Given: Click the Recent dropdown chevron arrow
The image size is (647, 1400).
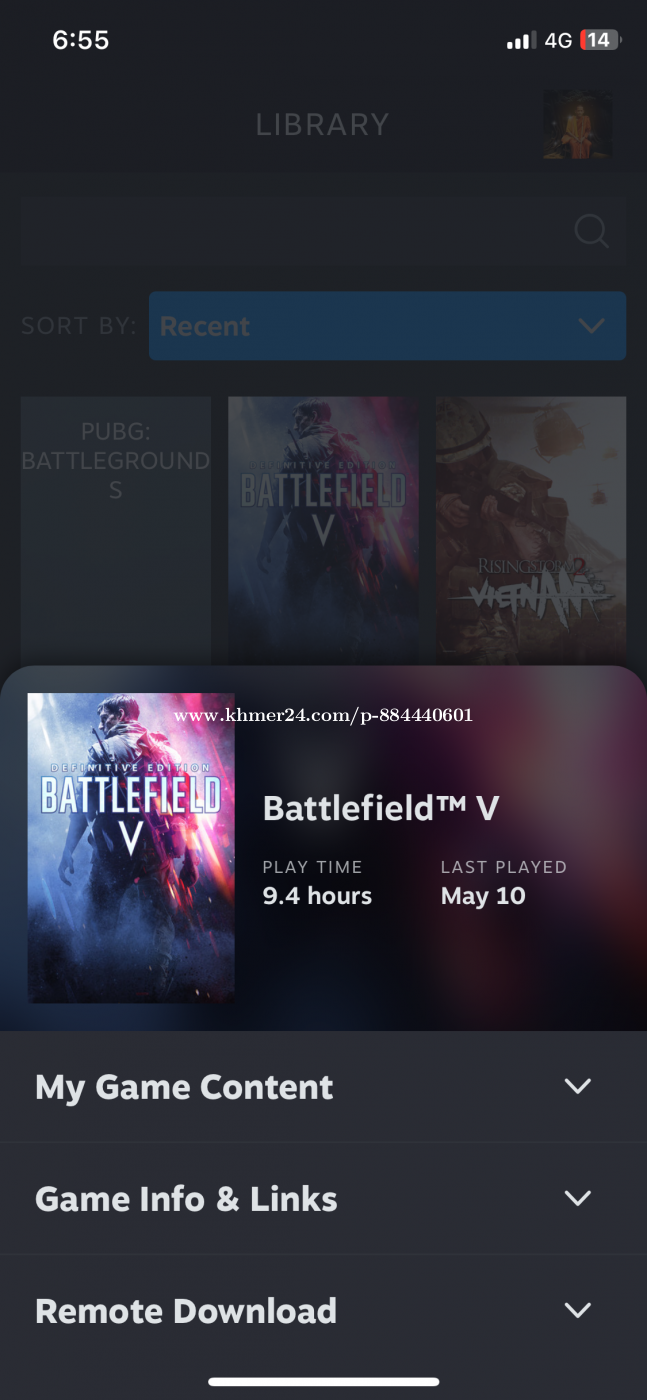Looking at the screenshot, I should tap(591, 326).
